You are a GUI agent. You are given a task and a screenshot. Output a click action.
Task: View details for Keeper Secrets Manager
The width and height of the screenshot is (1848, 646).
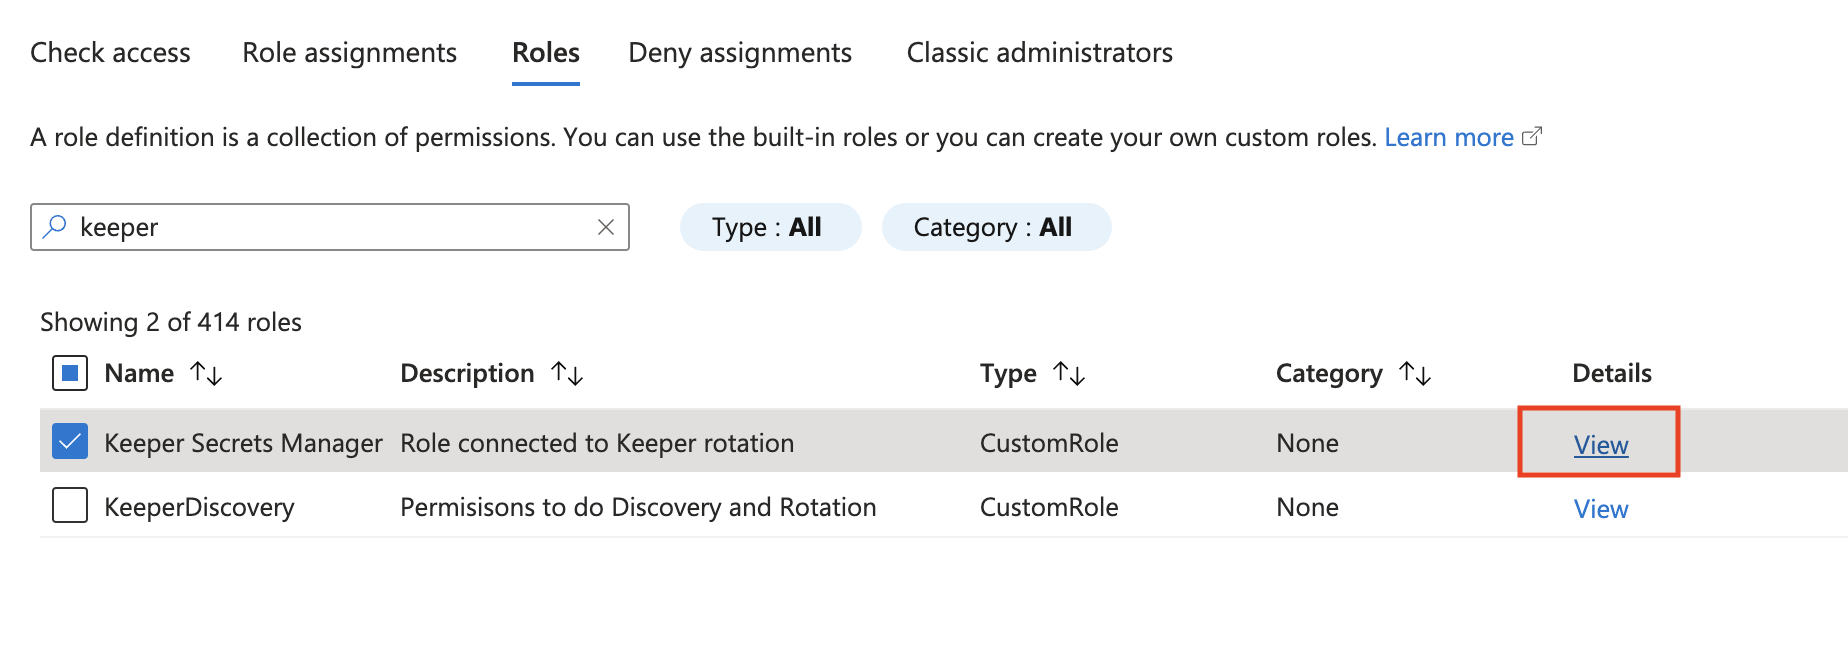click(x=1600, y=445)
